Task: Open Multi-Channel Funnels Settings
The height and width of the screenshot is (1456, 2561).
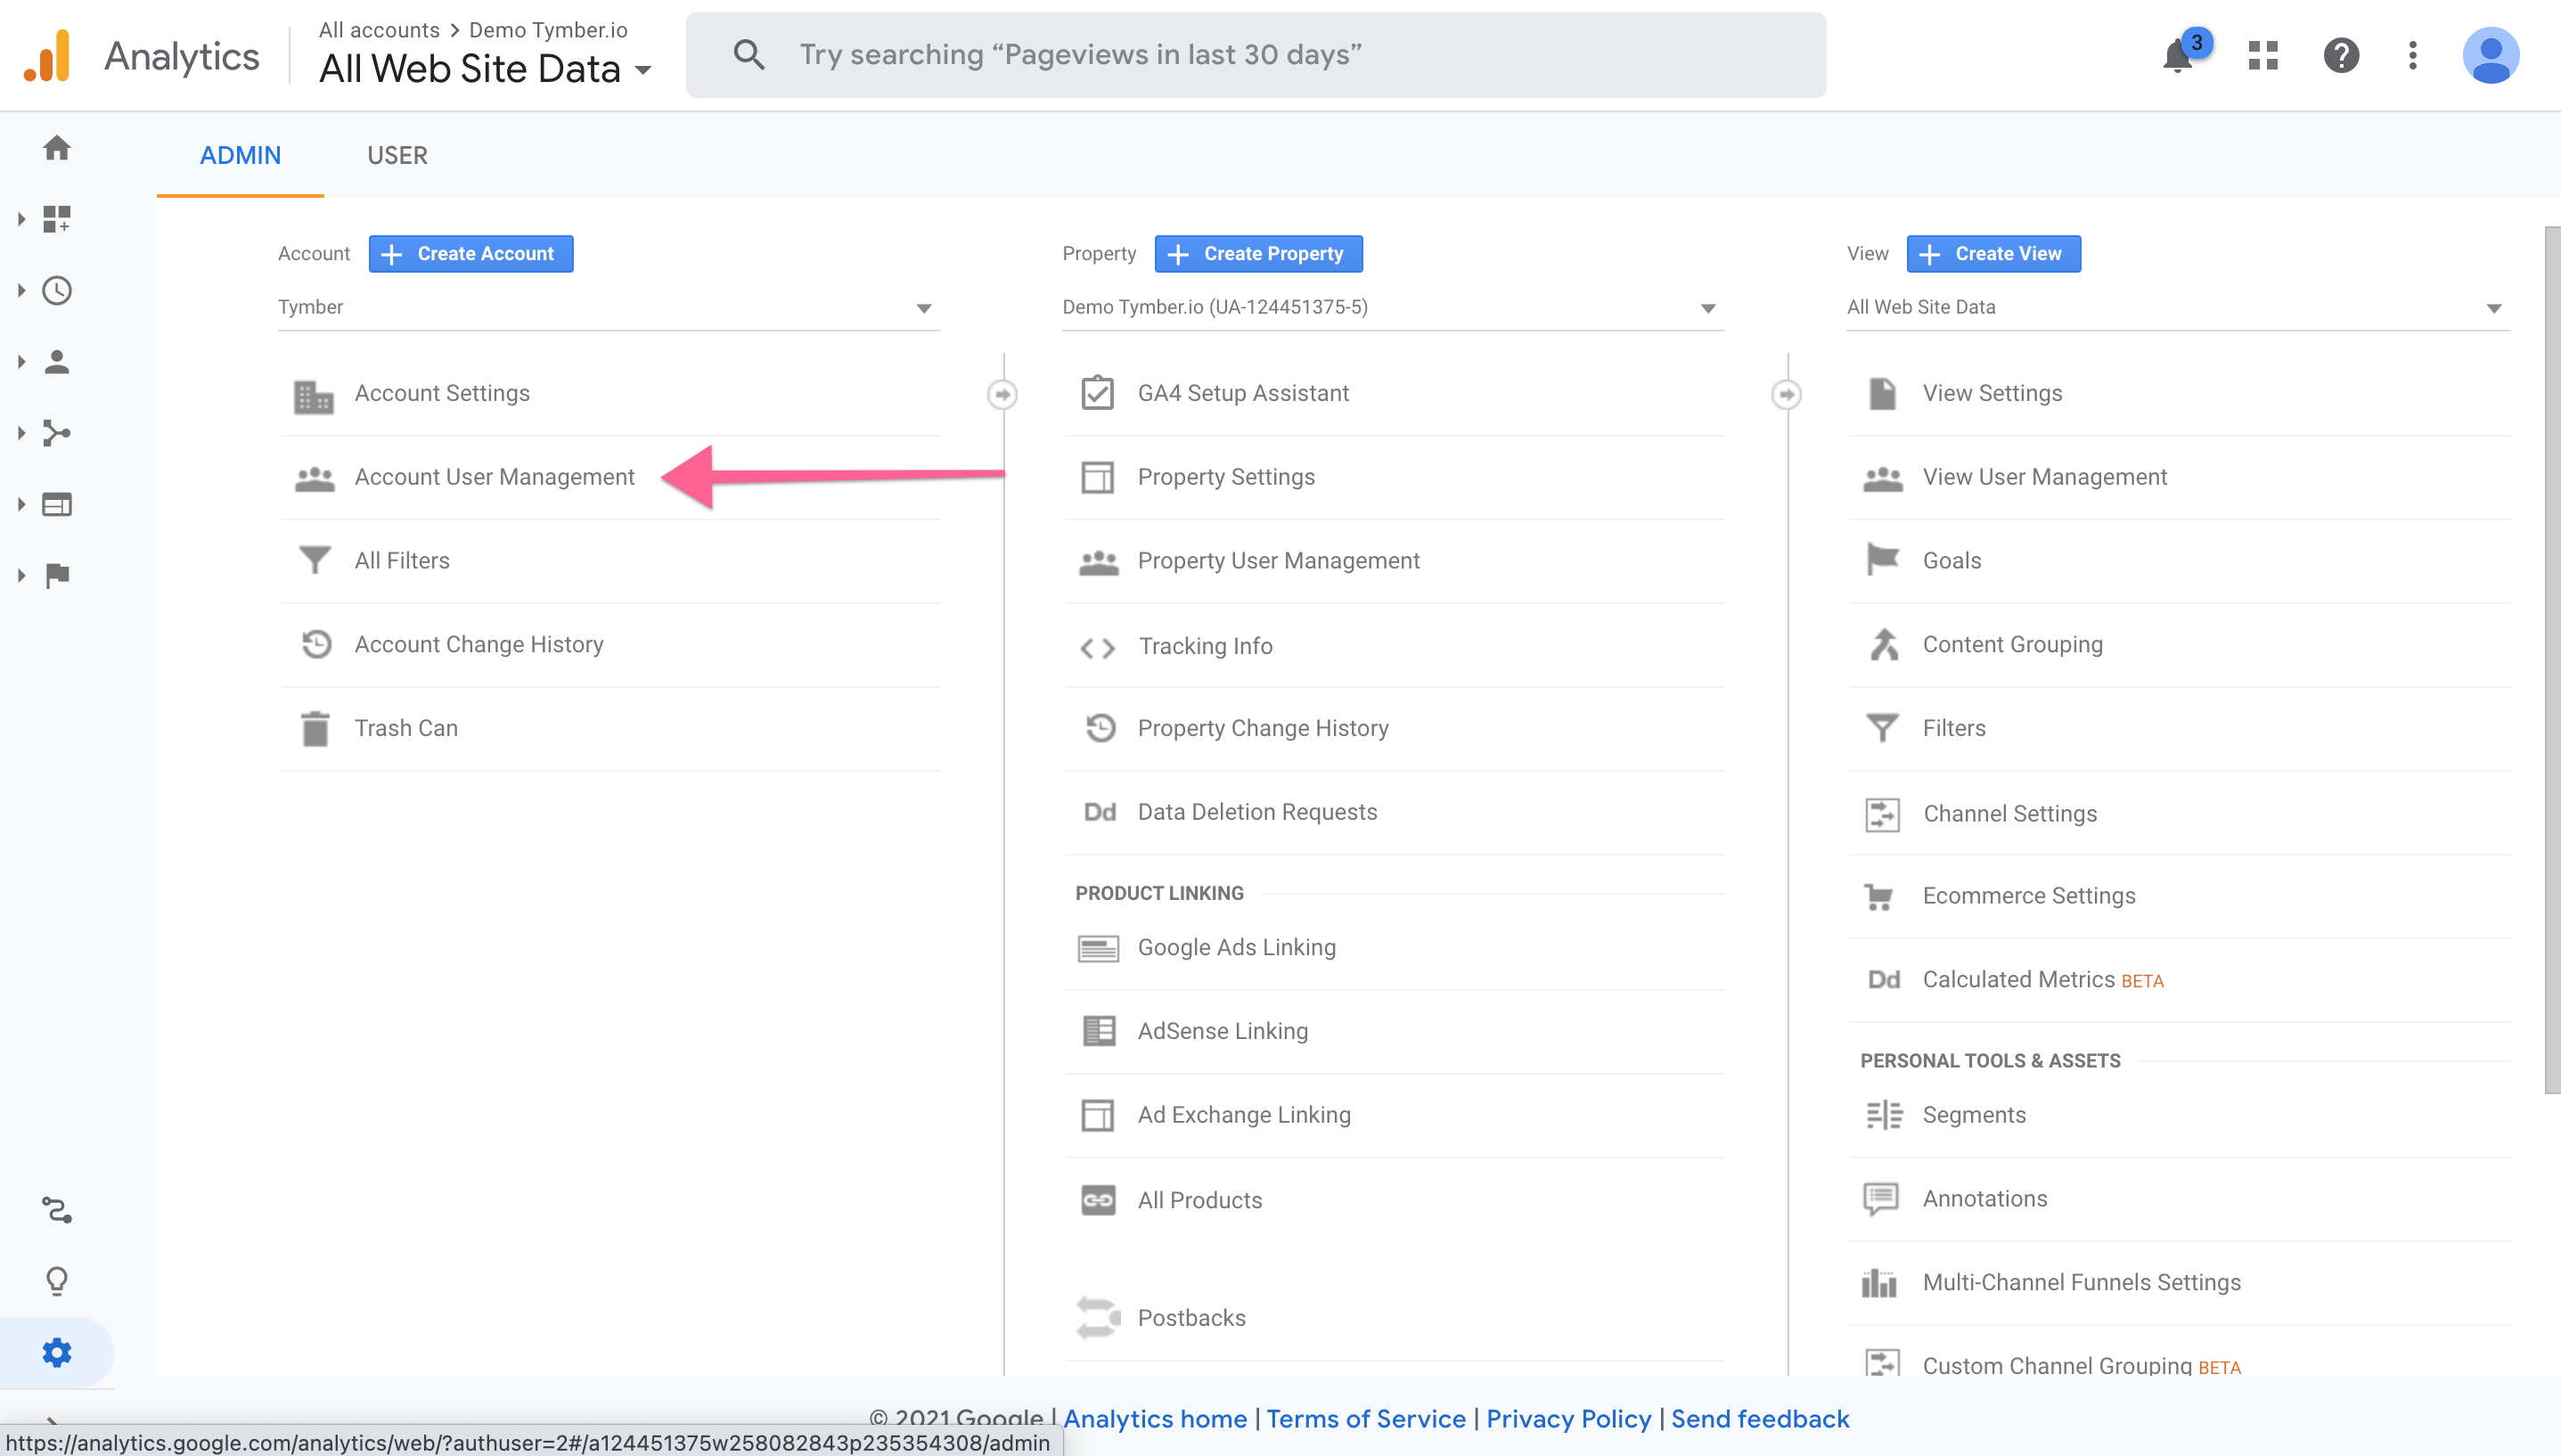Action: coord(2081,1282)
